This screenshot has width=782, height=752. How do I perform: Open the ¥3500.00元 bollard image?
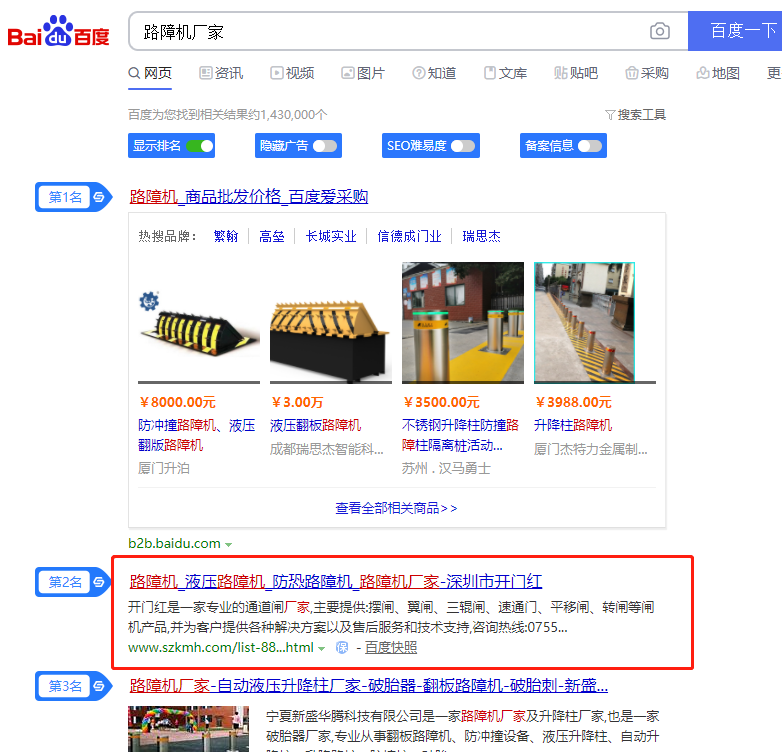pyautogui.click(x=463, y=323)
